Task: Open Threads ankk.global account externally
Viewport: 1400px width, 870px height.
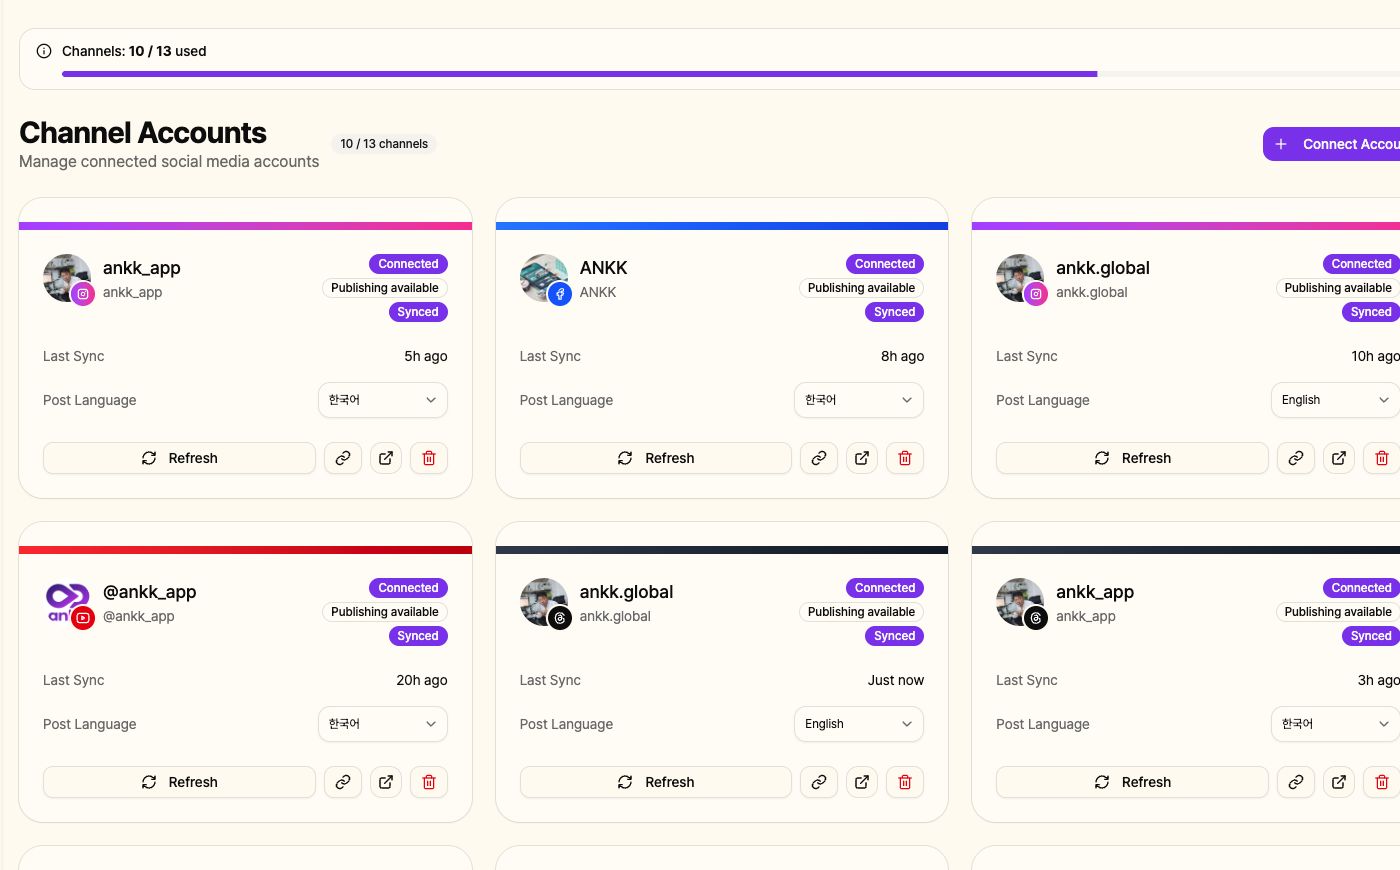Action: click(862, 782)
